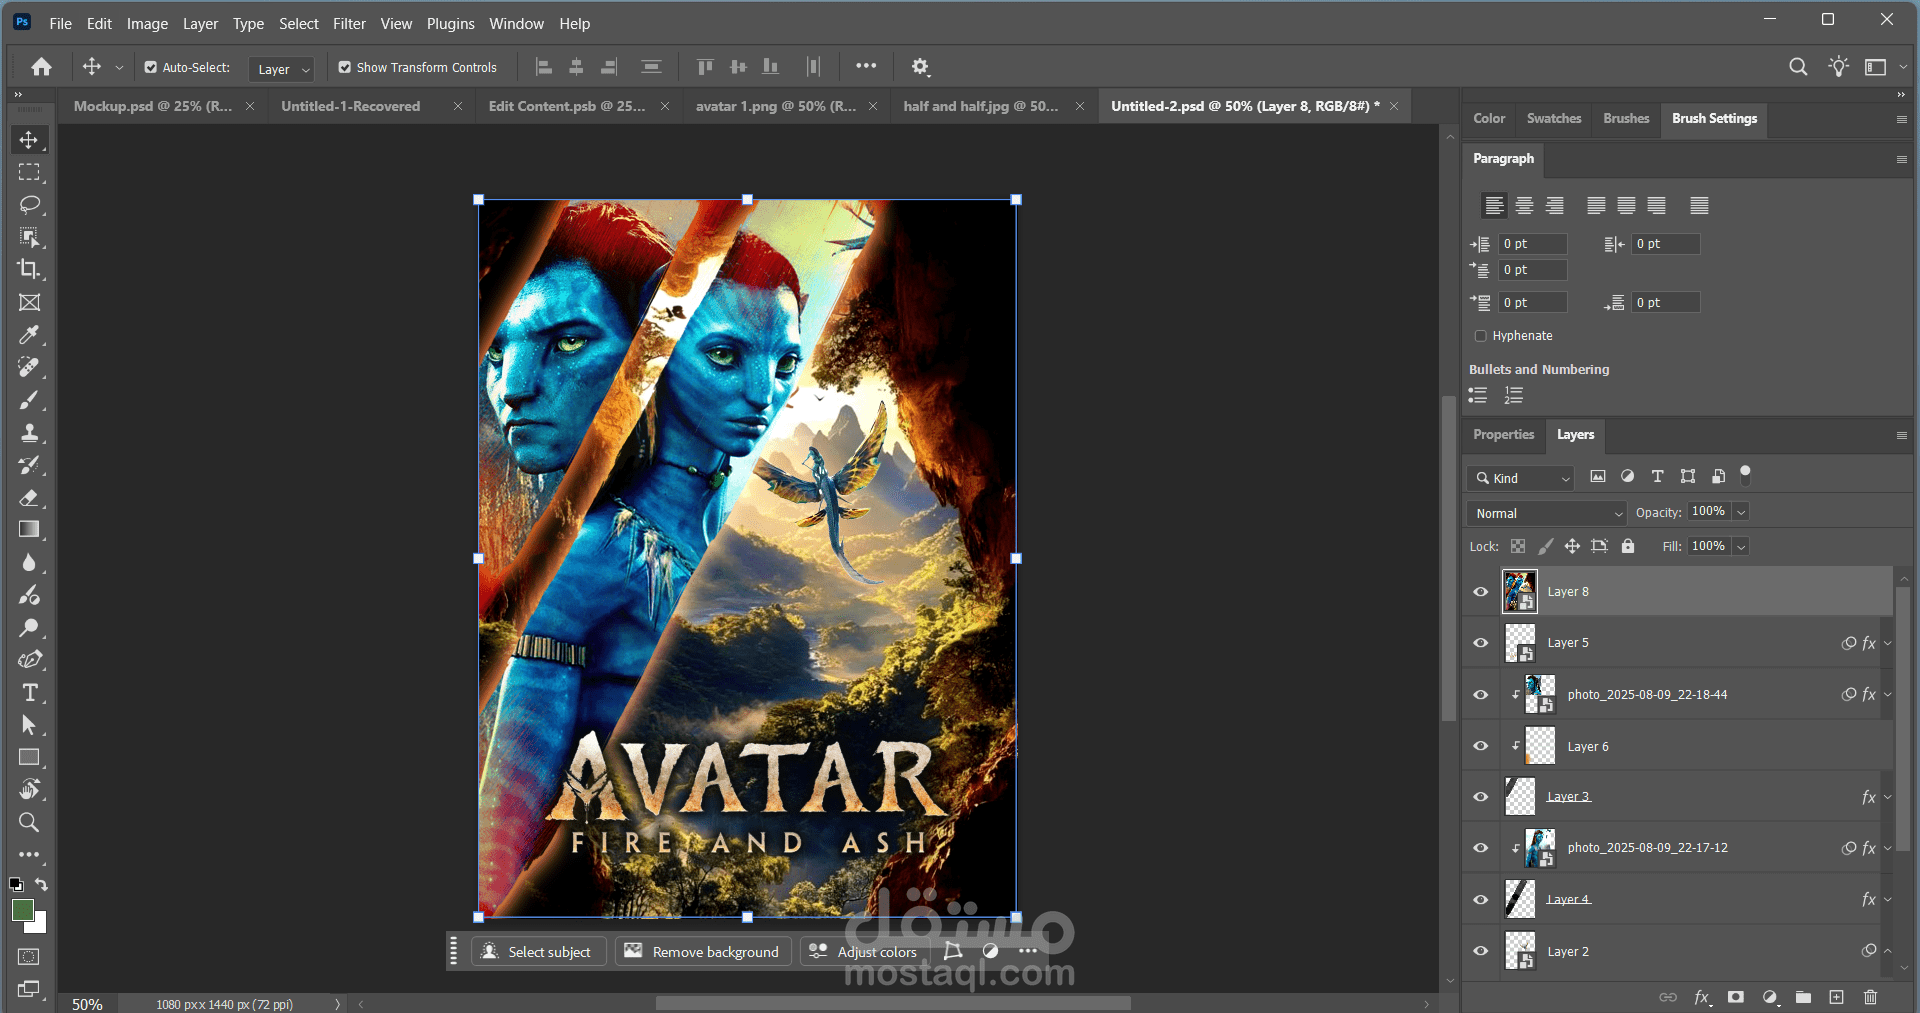This screenshot has width=1920, height=1013.
Task: Activate the Horizontal Type tool
Action: [x=29, y=693]
